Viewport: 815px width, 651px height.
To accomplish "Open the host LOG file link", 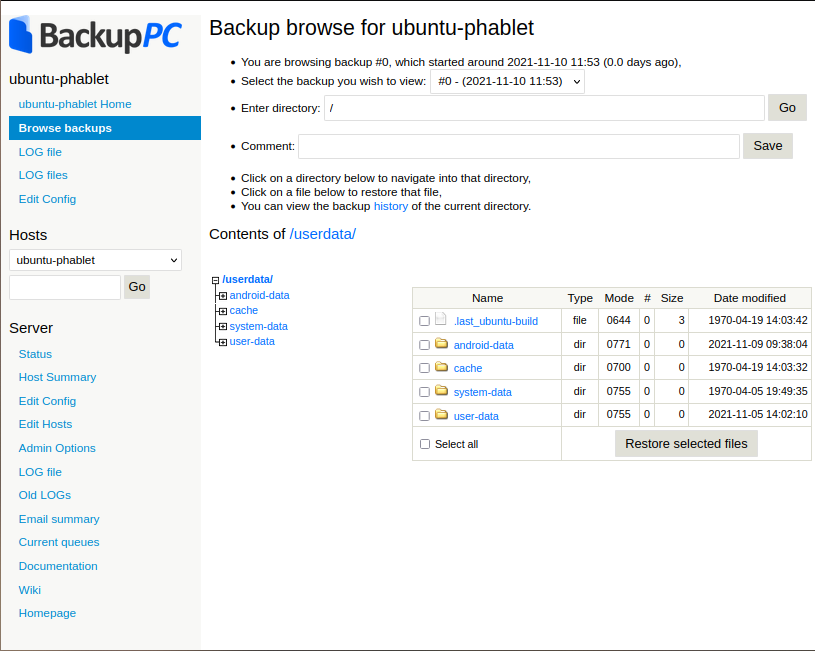I will pos(40,152).
